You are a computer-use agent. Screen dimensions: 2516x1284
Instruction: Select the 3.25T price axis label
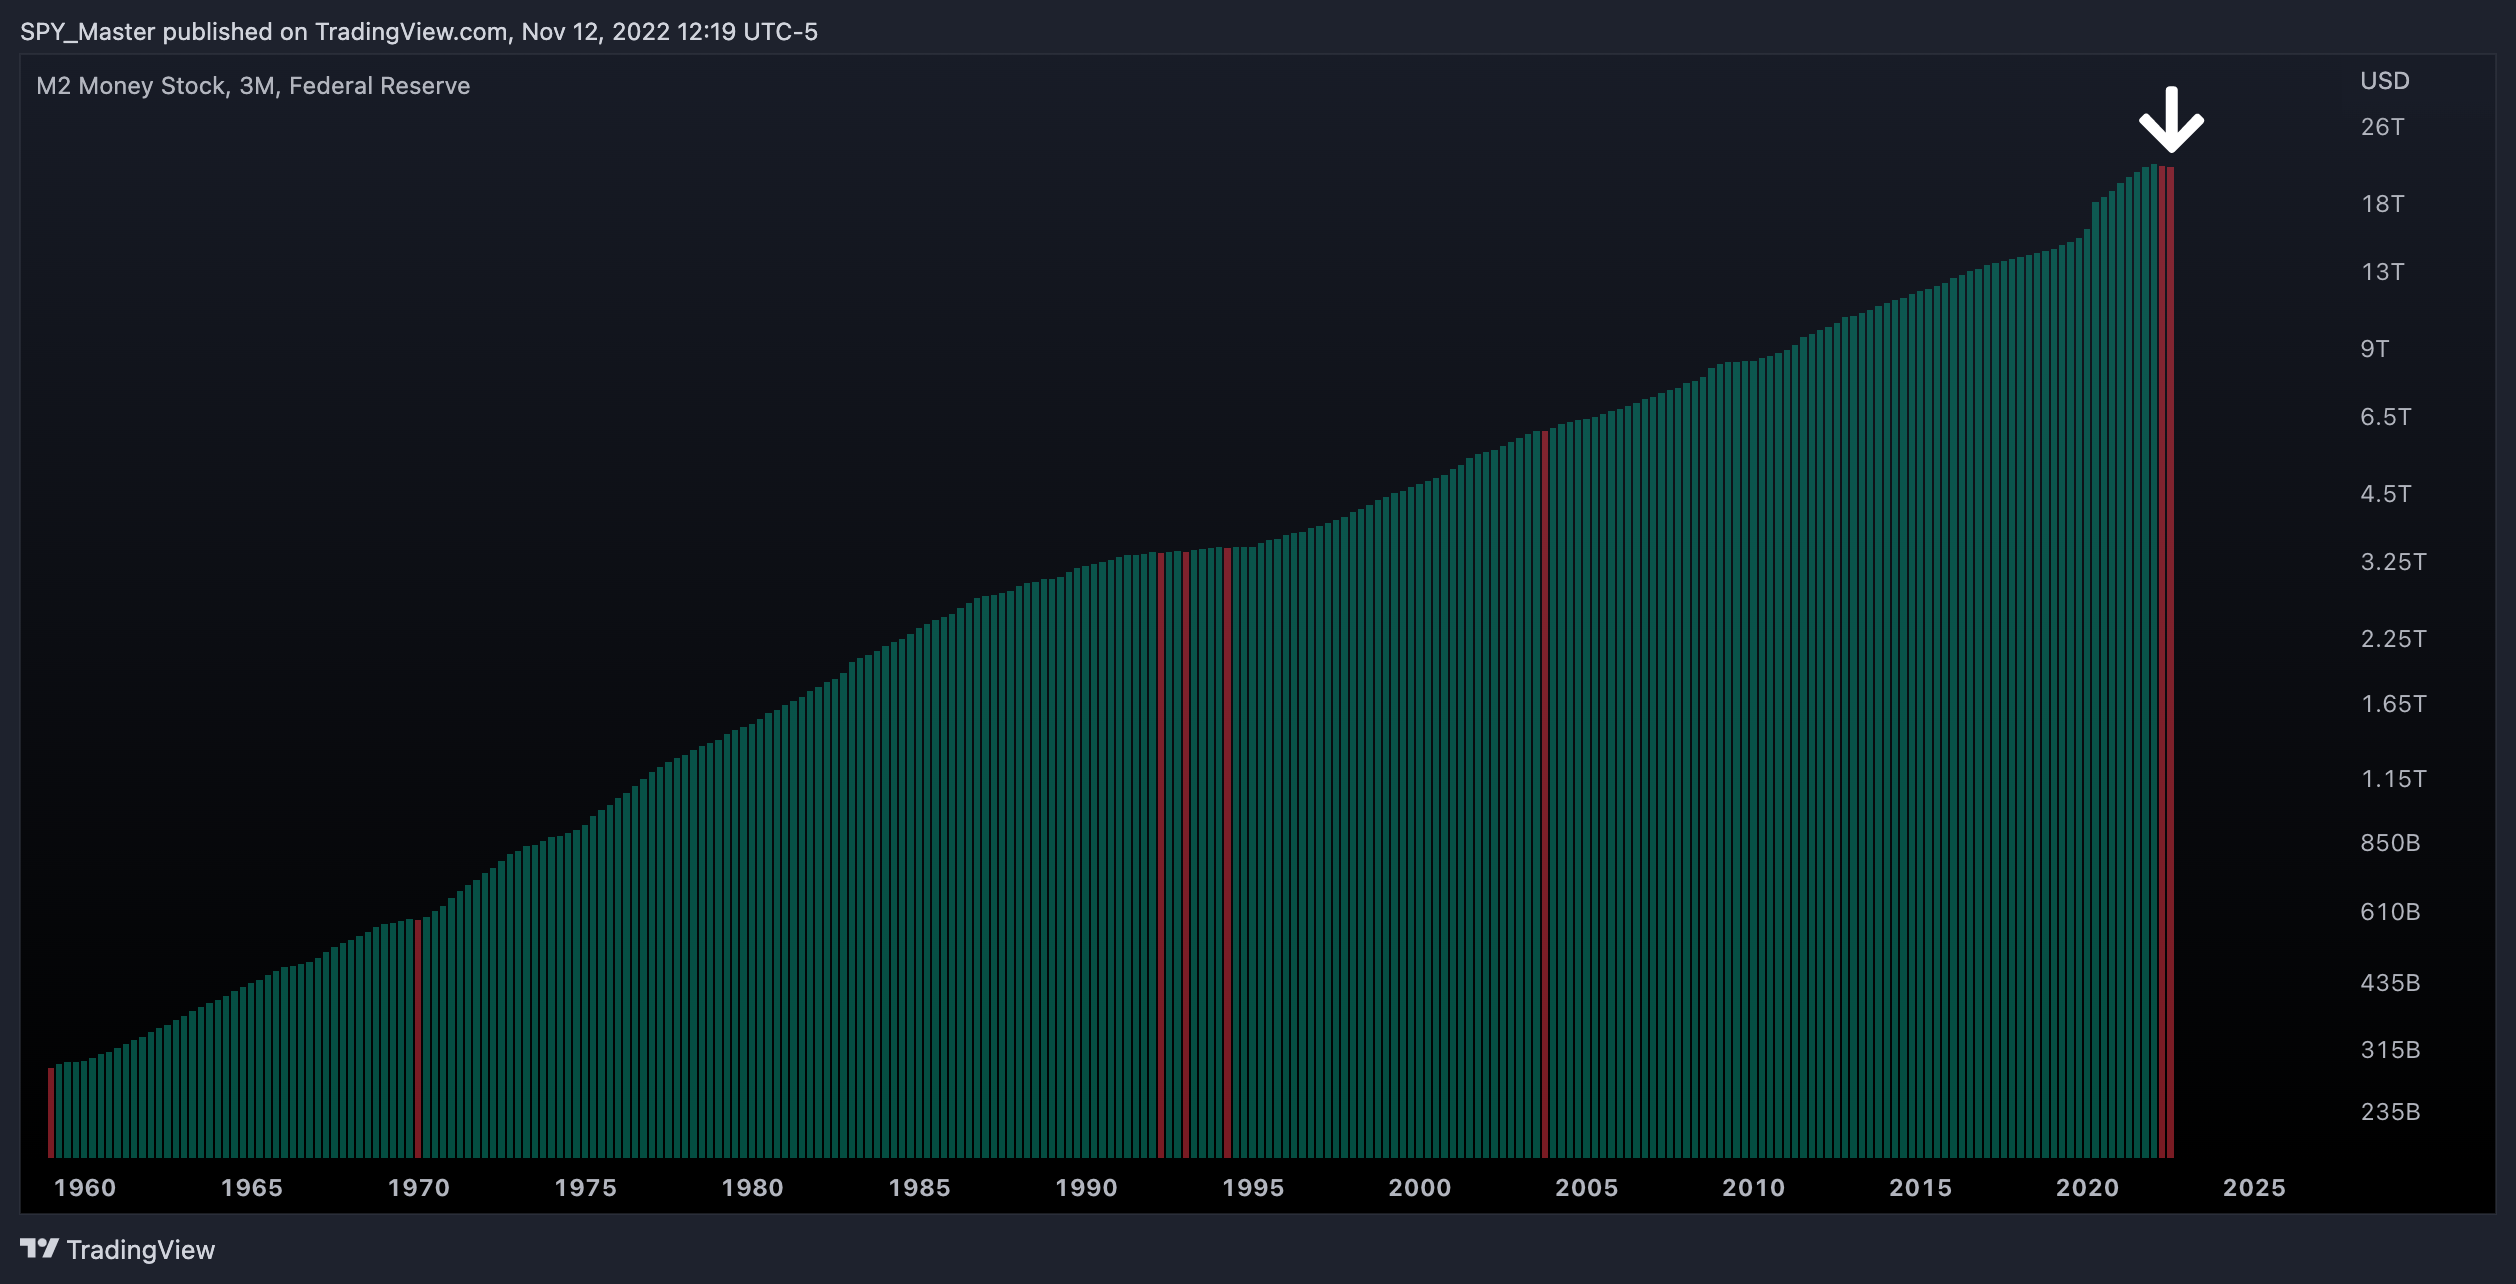2394,562
